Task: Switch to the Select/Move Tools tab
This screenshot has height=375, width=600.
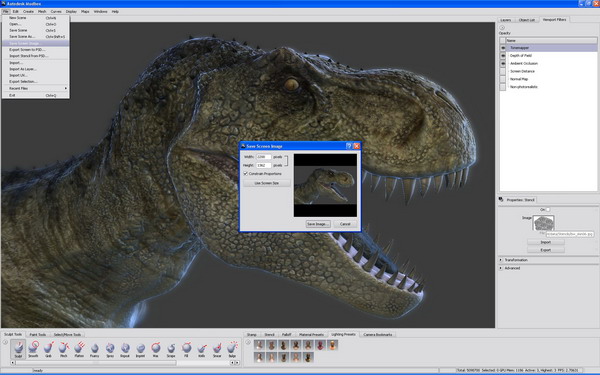Action: pos(67,334)
